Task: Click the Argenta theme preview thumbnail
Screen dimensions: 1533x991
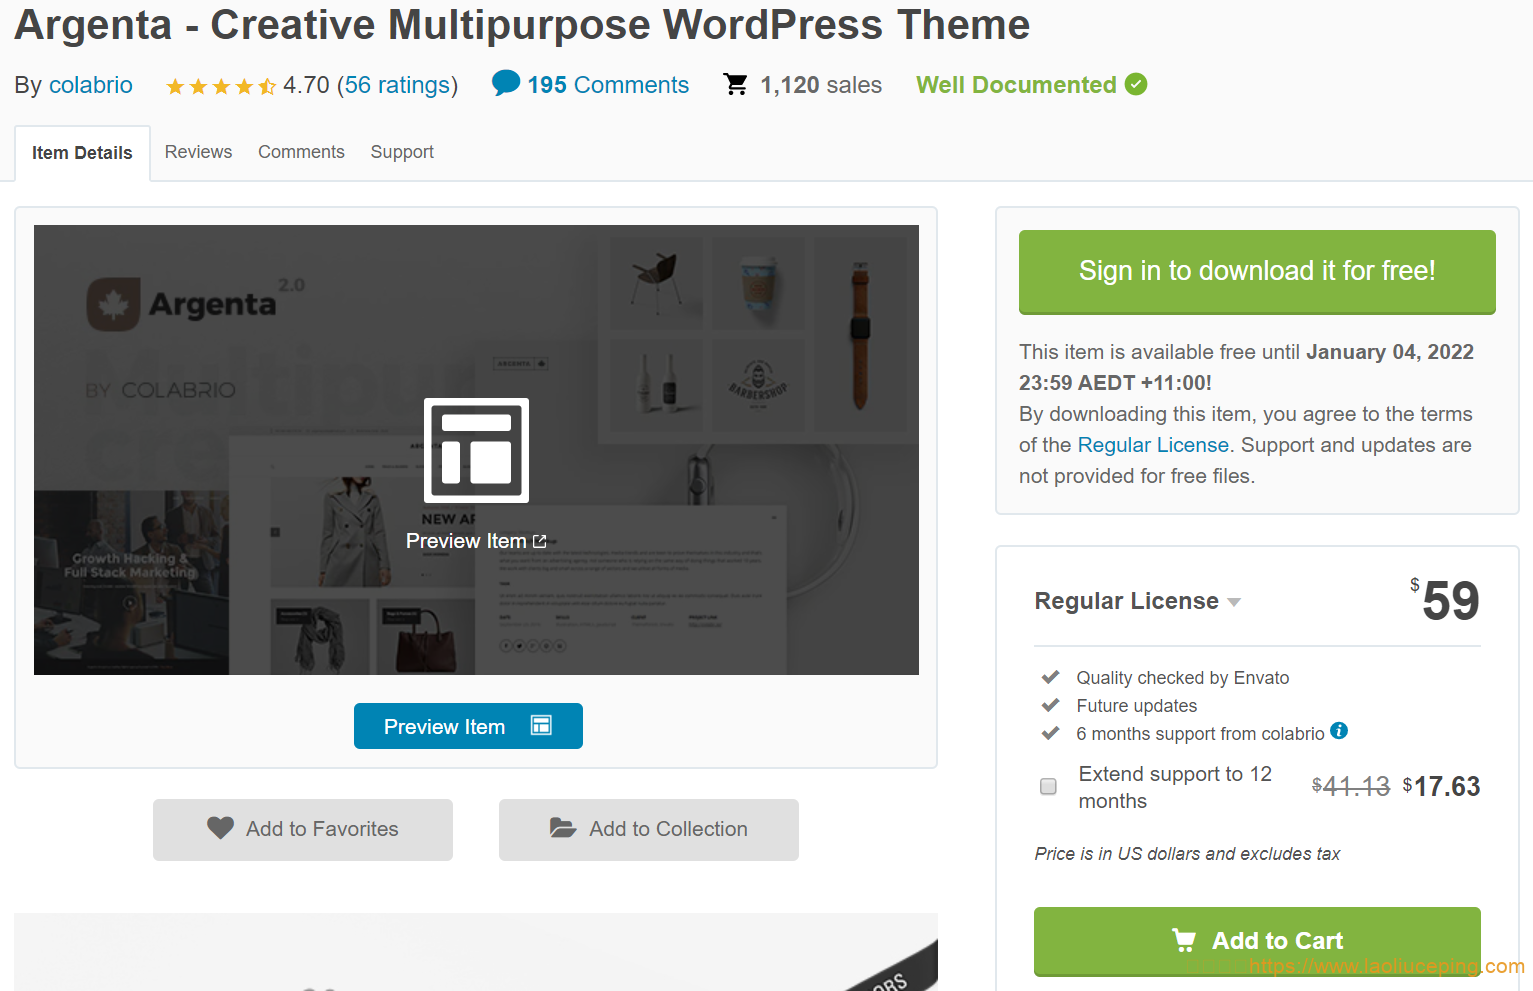Action: (476, 450)
